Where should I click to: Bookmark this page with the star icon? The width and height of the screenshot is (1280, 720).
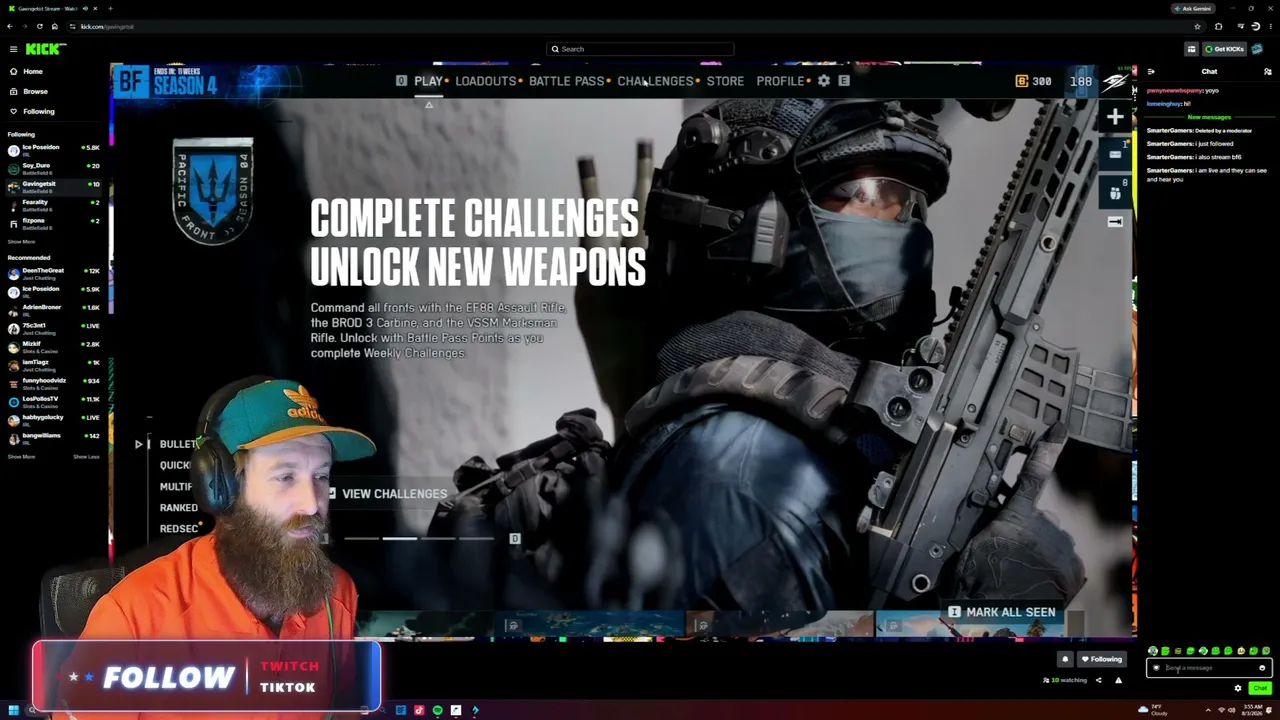tap(1197, 27)
